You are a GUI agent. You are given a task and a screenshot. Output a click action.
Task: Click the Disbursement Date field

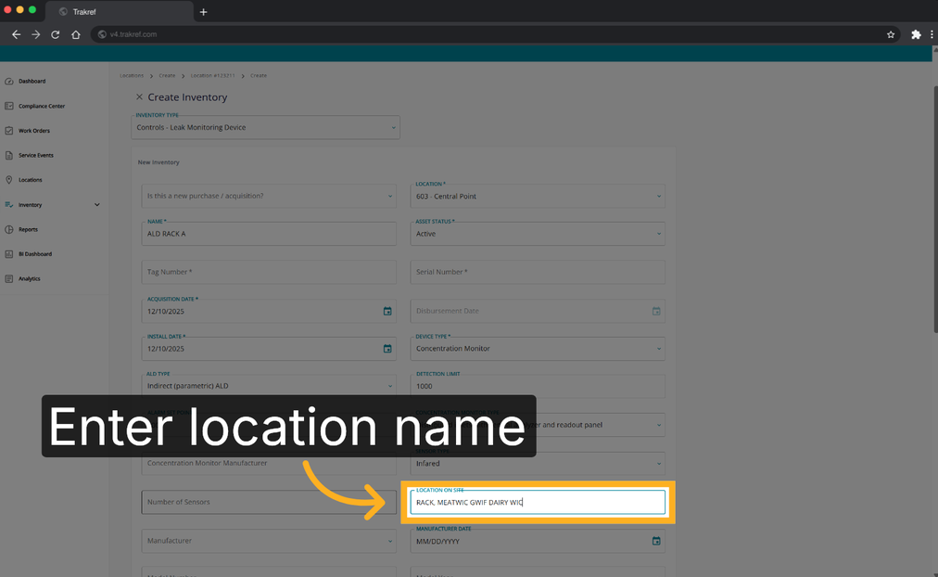tap(538, 311)
